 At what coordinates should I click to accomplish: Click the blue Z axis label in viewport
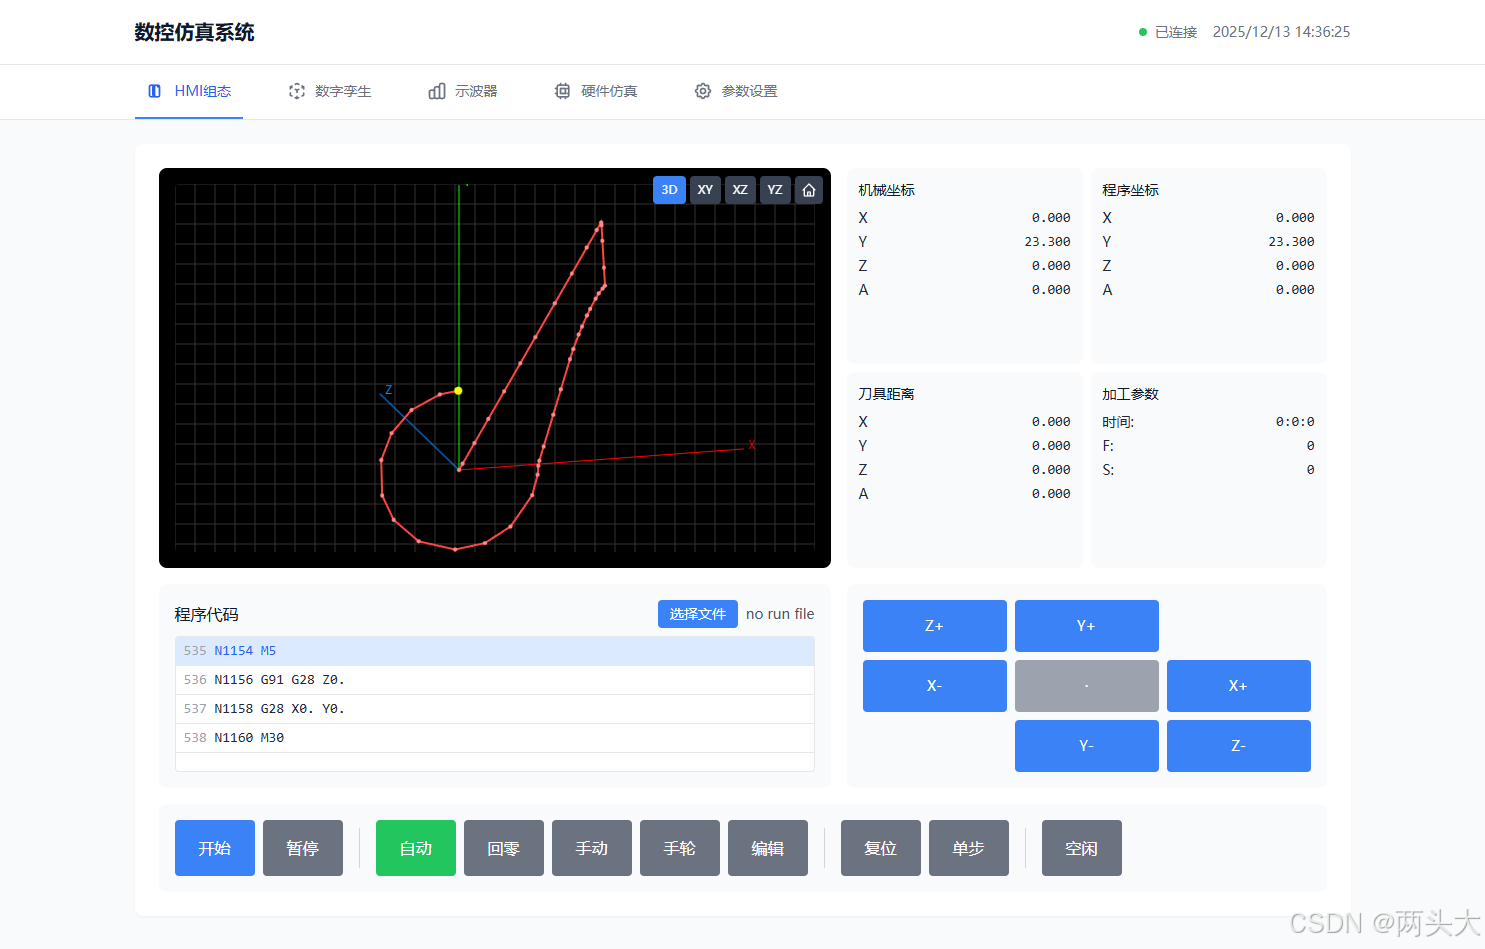[x=388, y=390]
